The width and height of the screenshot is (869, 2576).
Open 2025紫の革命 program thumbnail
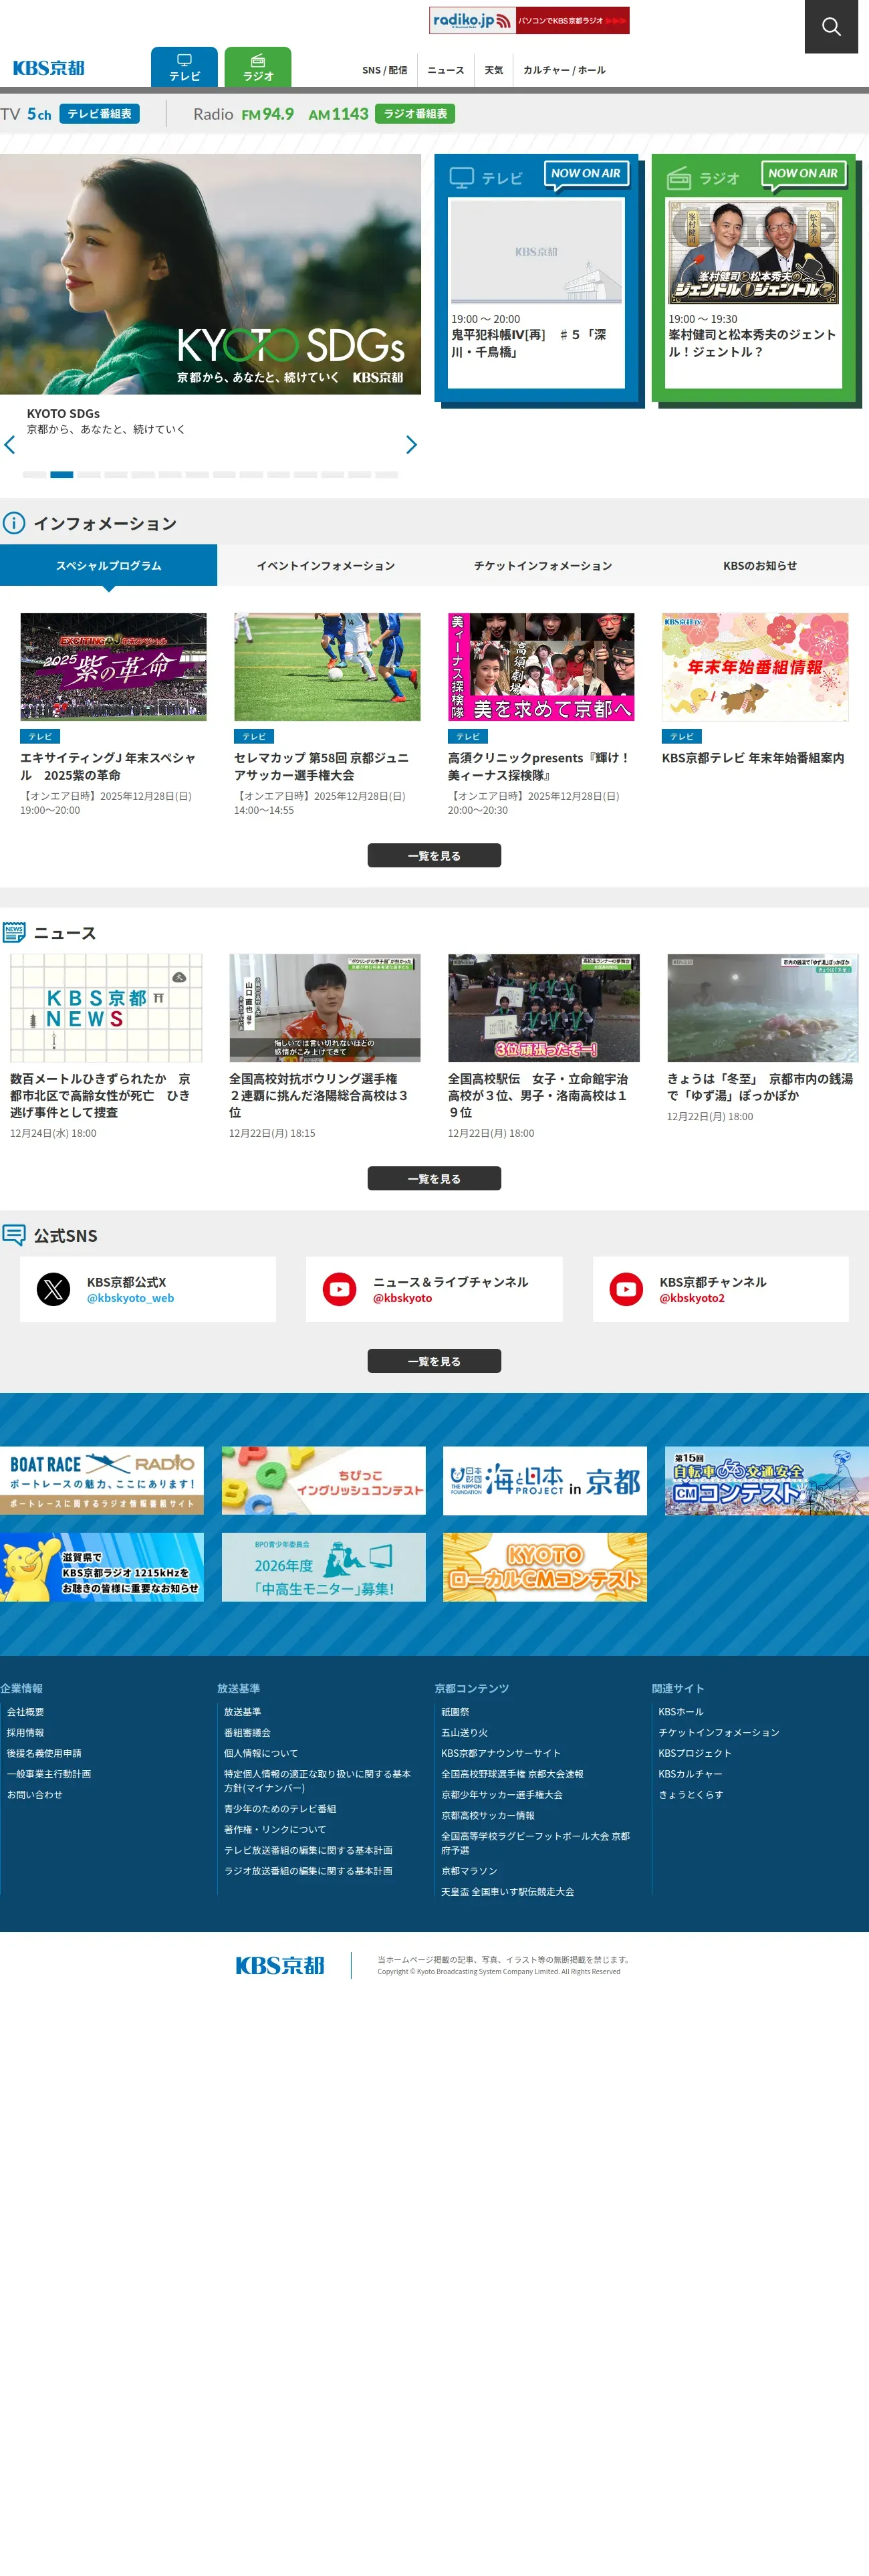coord(113,667)
